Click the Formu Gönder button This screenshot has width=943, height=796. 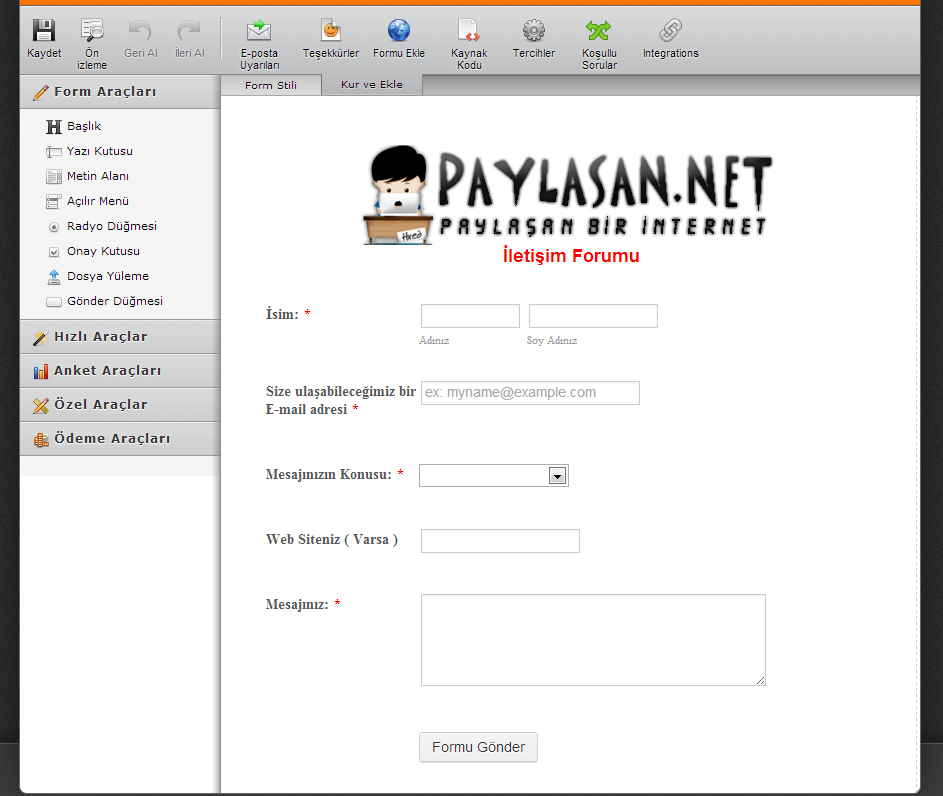[478, 747]
